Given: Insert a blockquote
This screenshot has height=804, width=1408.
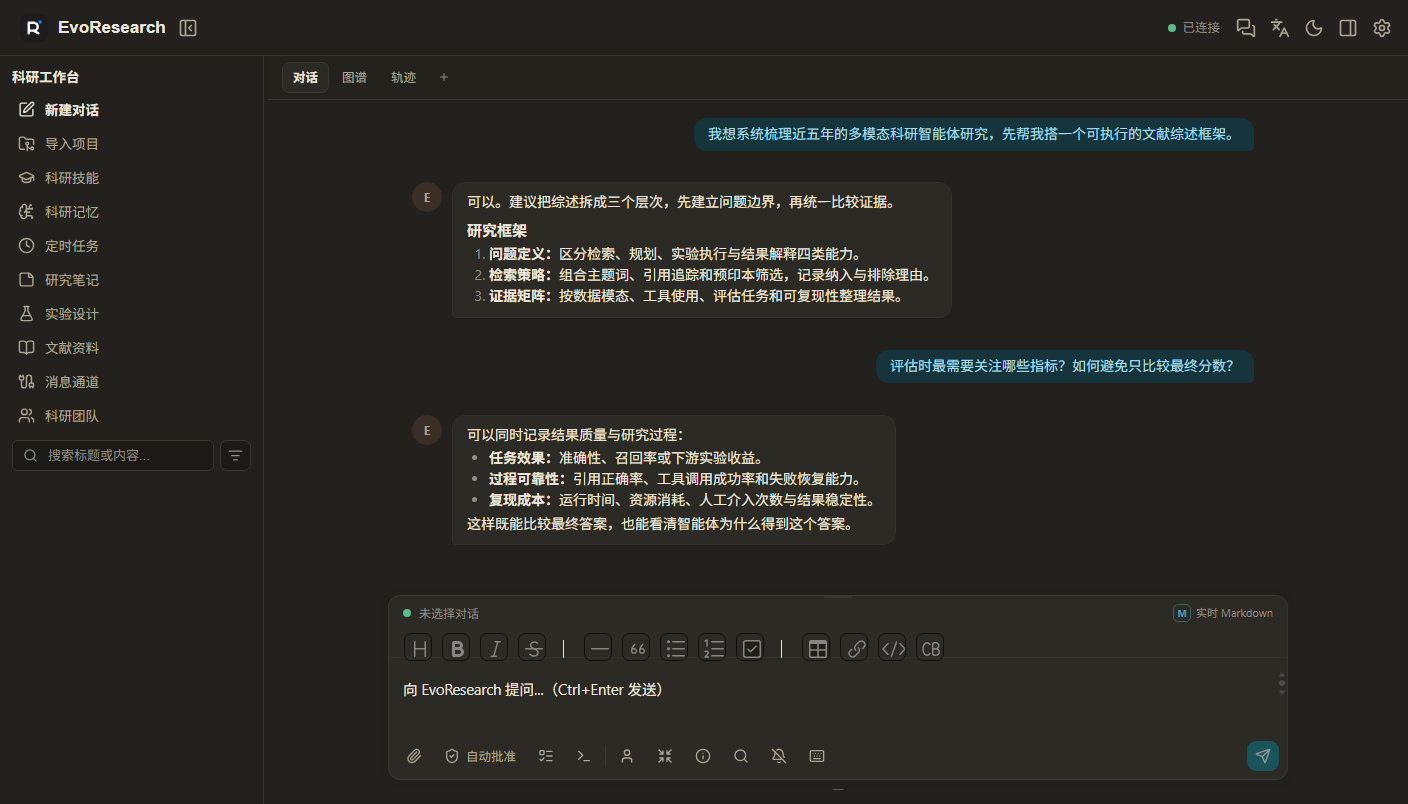Looking at the screenshot, I should click(x=636, y=648).
